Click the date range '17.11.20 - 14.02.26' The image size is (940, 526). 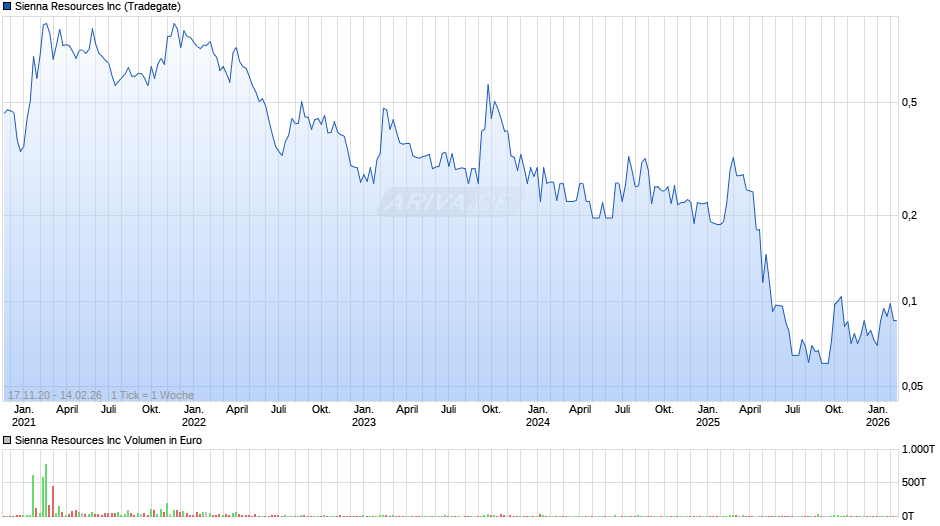(55, 395)
